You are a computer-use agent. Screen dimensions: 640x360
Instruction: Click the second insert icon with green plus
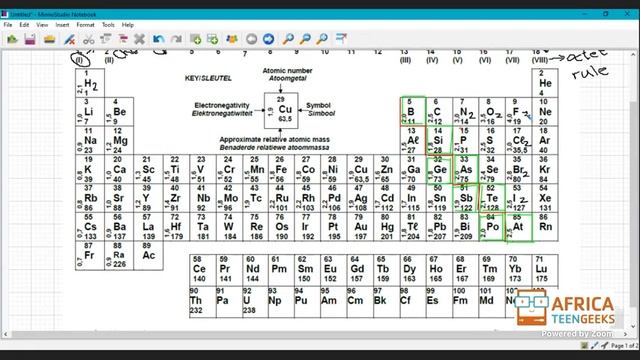tap(213, 39)
